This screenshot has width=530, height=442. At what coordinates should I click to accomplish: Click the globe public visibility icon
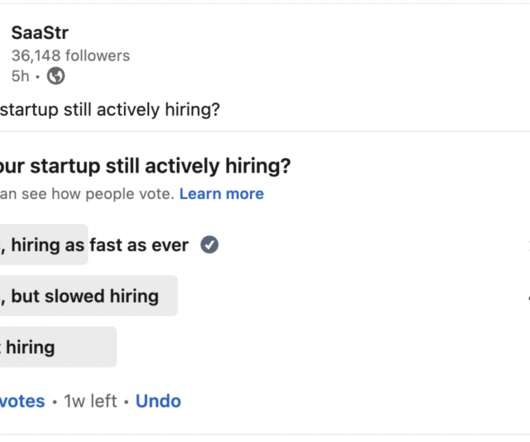(56, 76)
